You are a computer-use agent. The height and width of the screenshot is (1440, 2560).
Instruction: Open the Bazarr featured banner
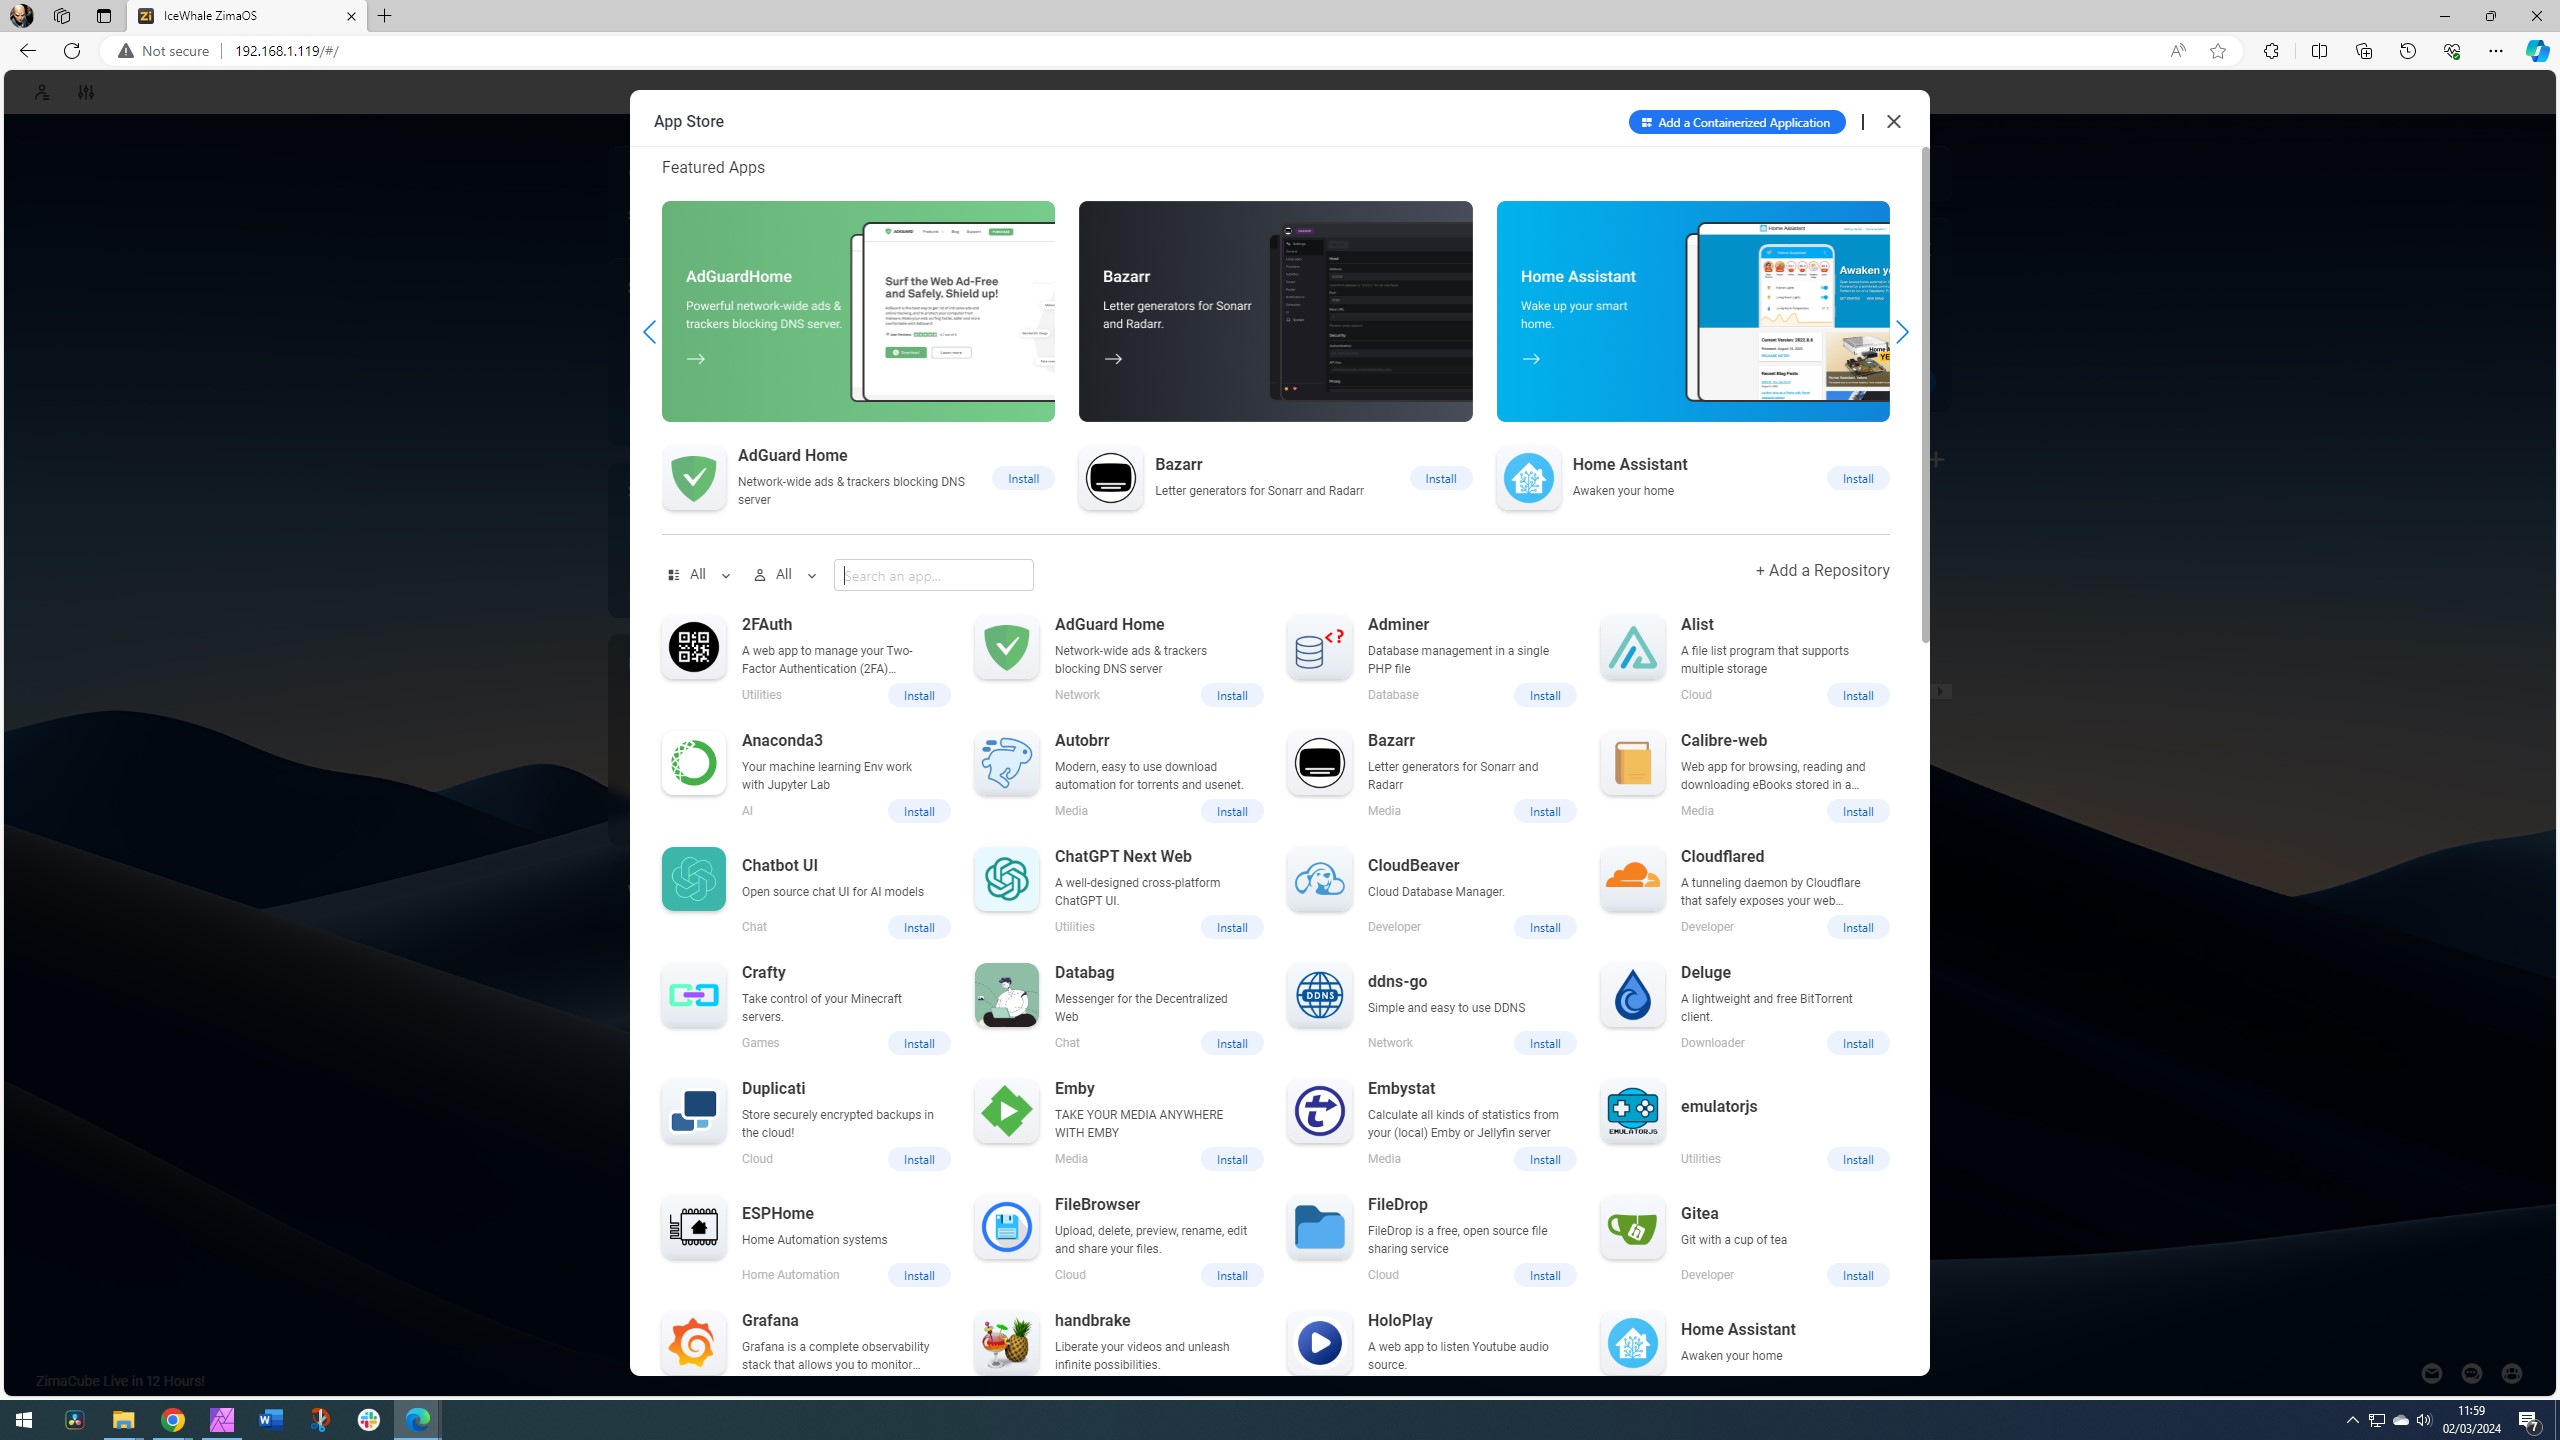(x=1275, y=311)
